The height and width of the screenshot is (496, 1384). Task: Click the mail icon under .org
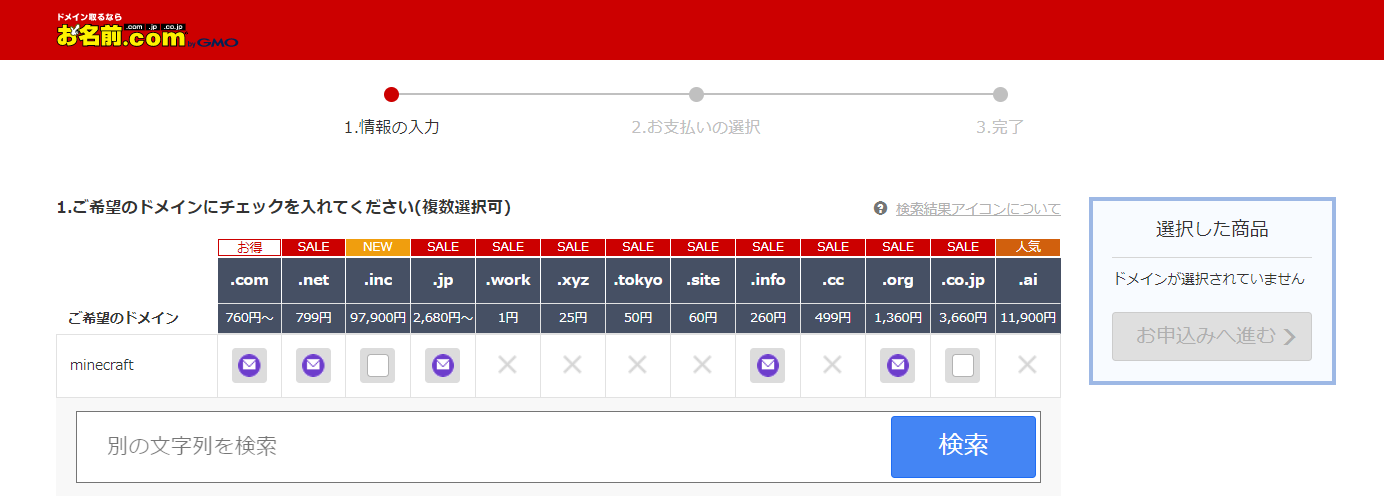click(x=898, y=366)
